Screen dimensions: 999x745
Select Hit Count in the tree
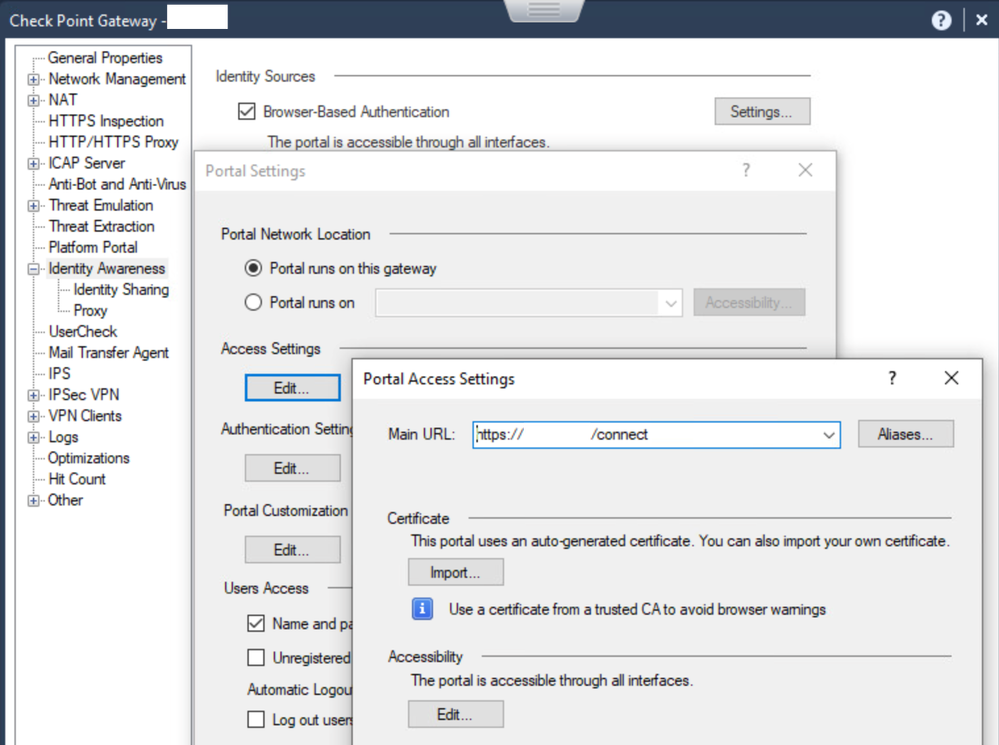(x=77, y=479)
